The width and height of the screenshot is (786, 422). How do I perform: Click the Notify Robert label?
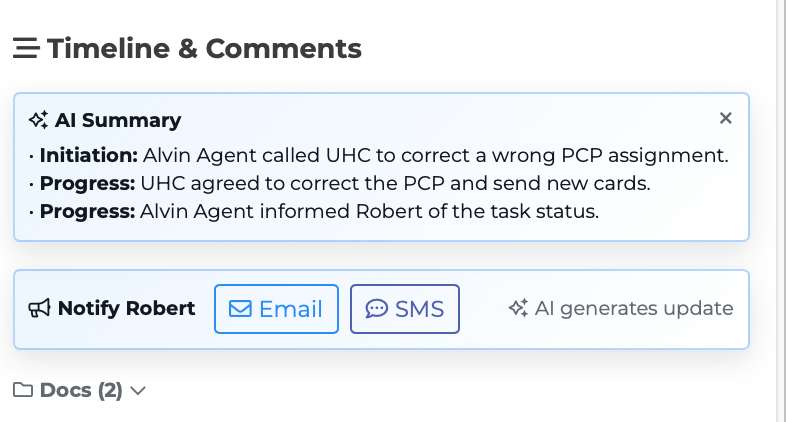point(126,309)
